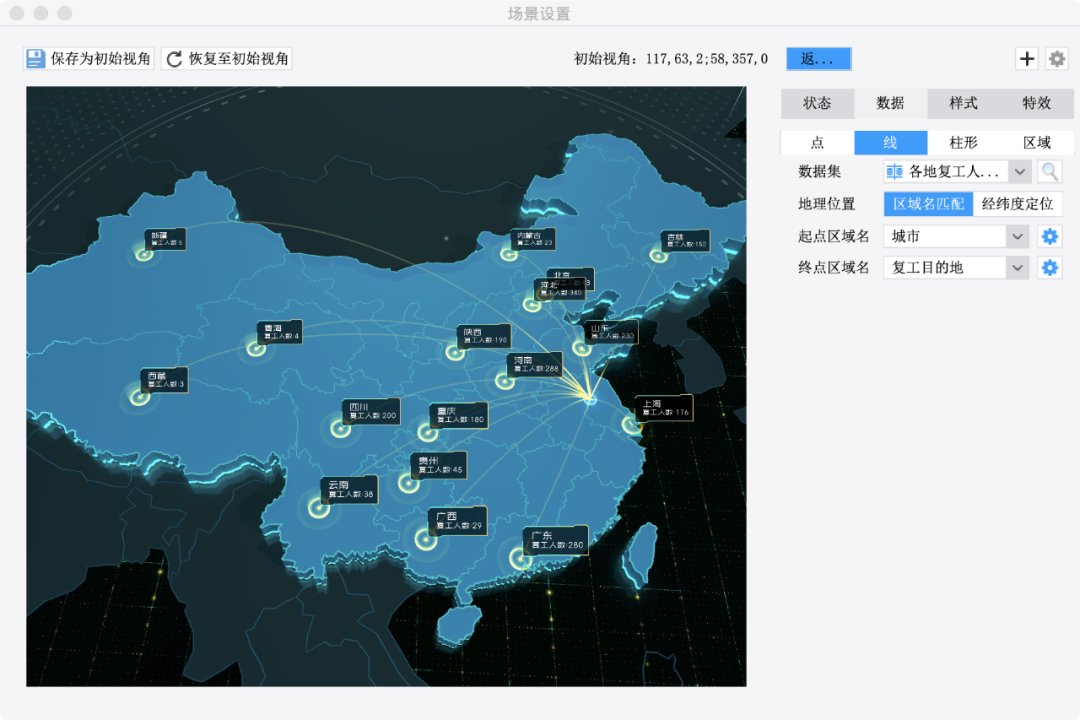
Task: Switch to the 状态 tab
Action: (817, 103)
